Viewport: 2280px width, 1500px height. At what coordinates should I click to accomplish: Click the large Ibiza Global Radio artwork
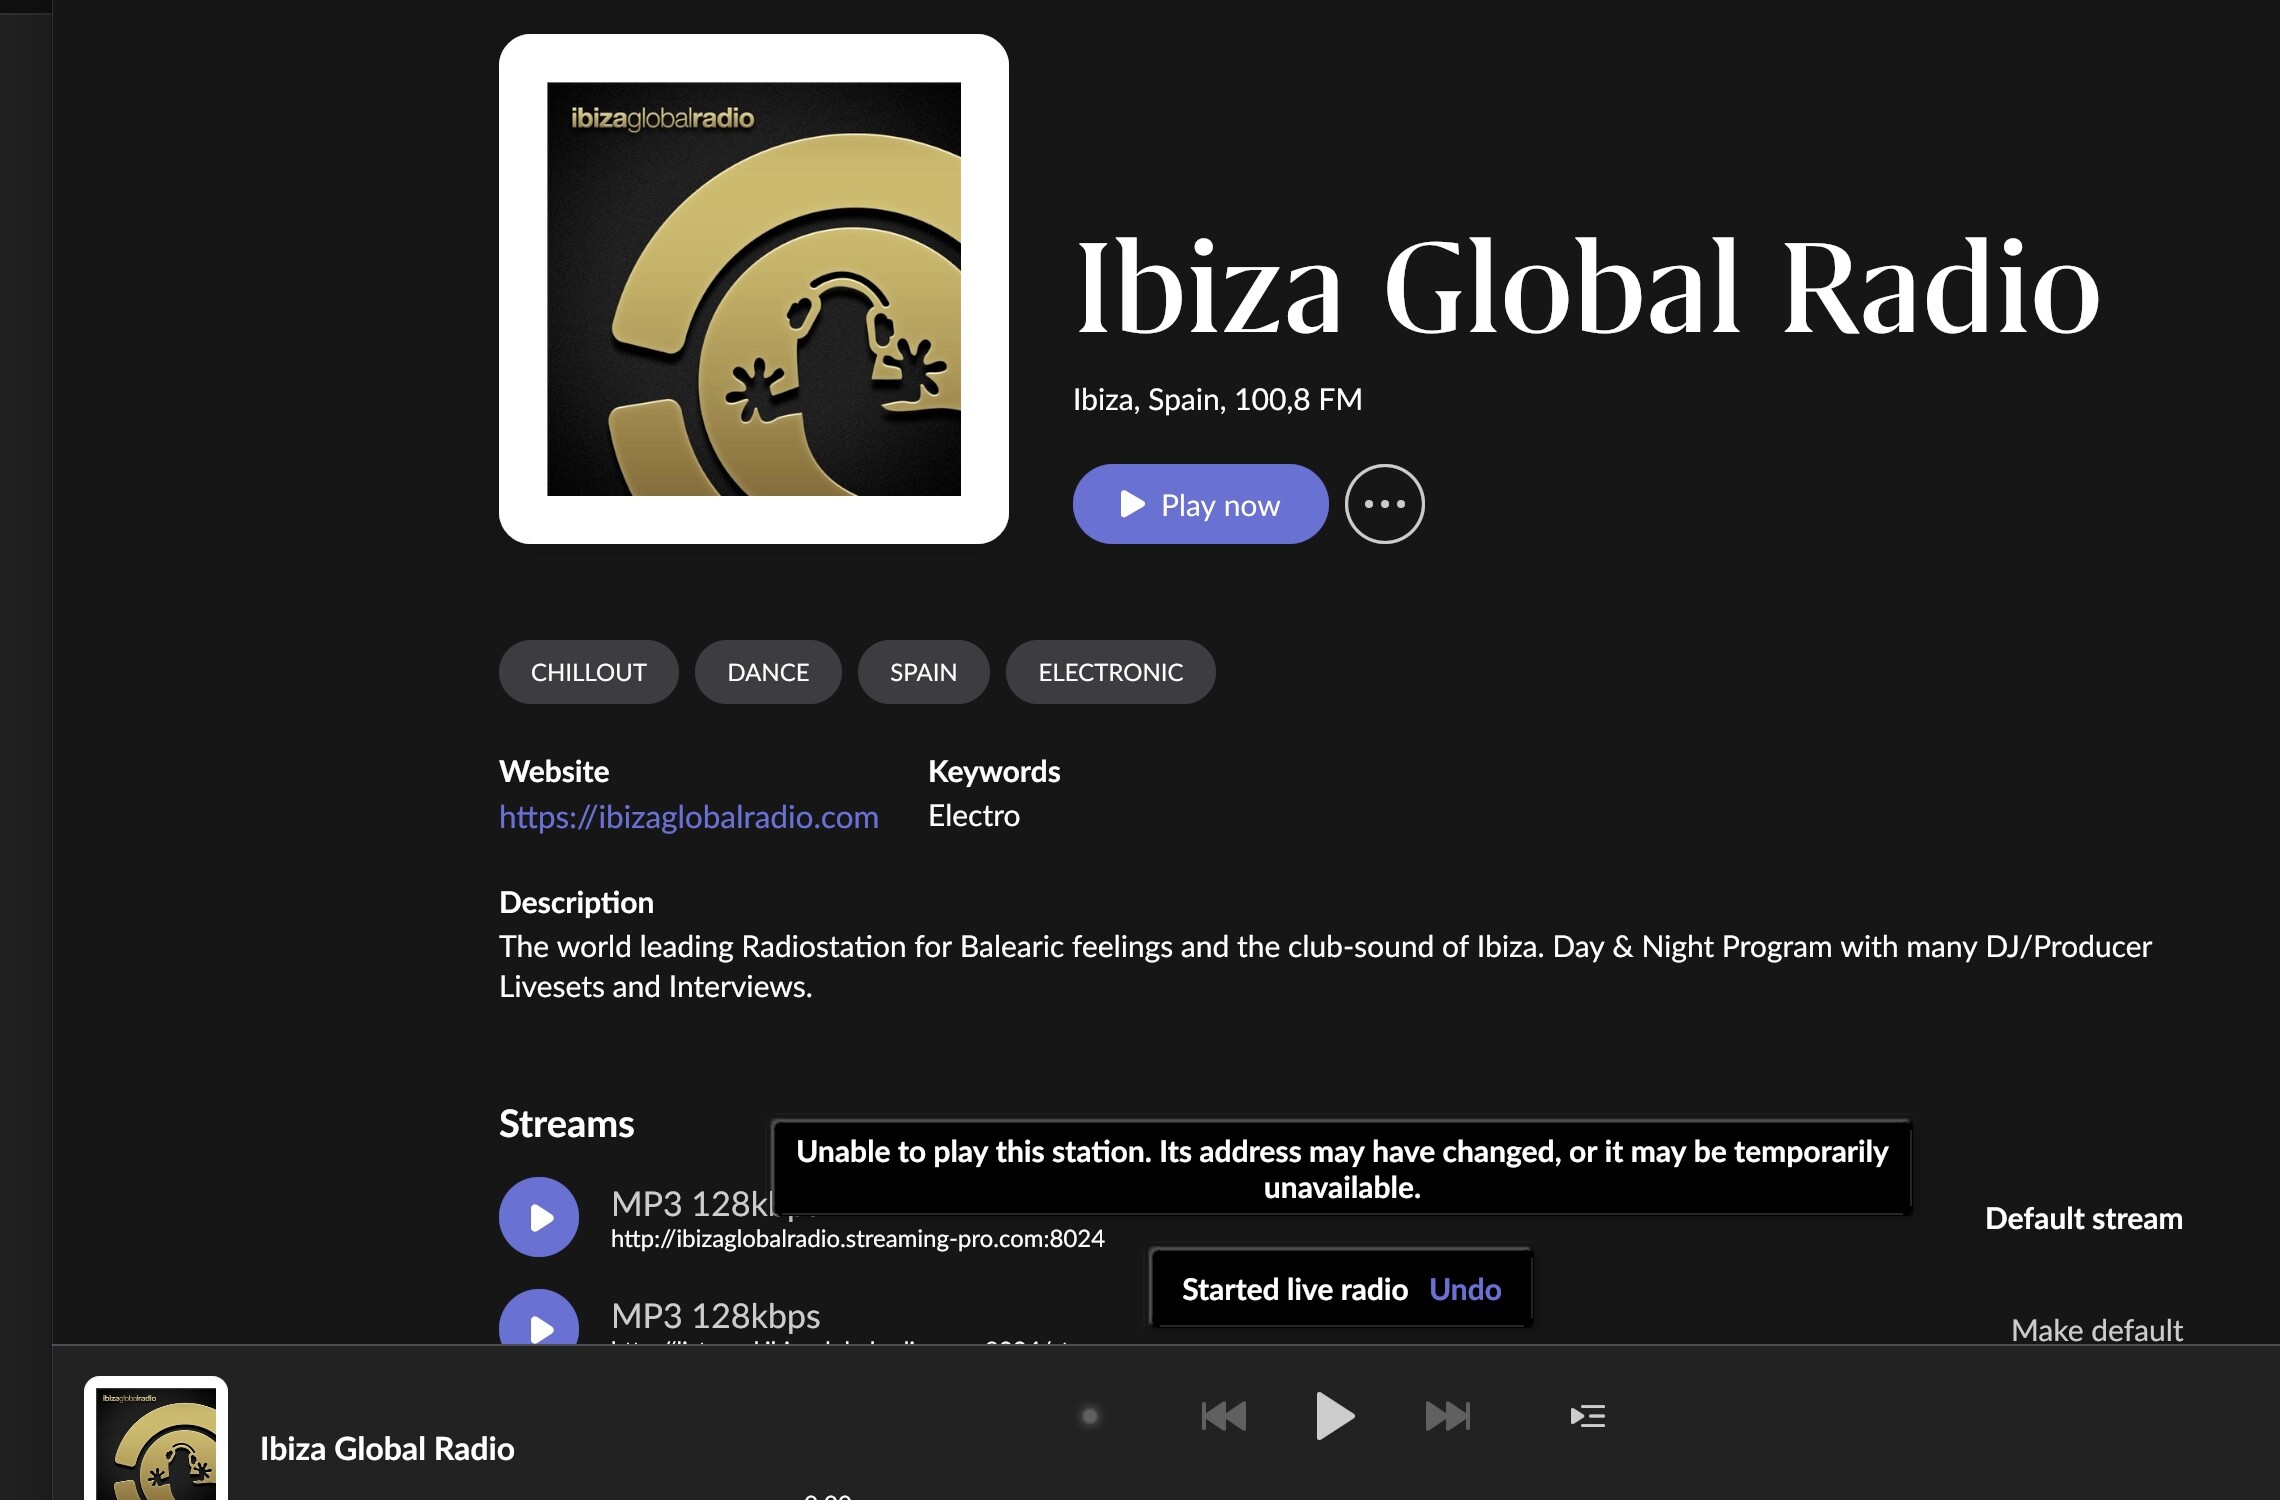(x=753, y=289)
